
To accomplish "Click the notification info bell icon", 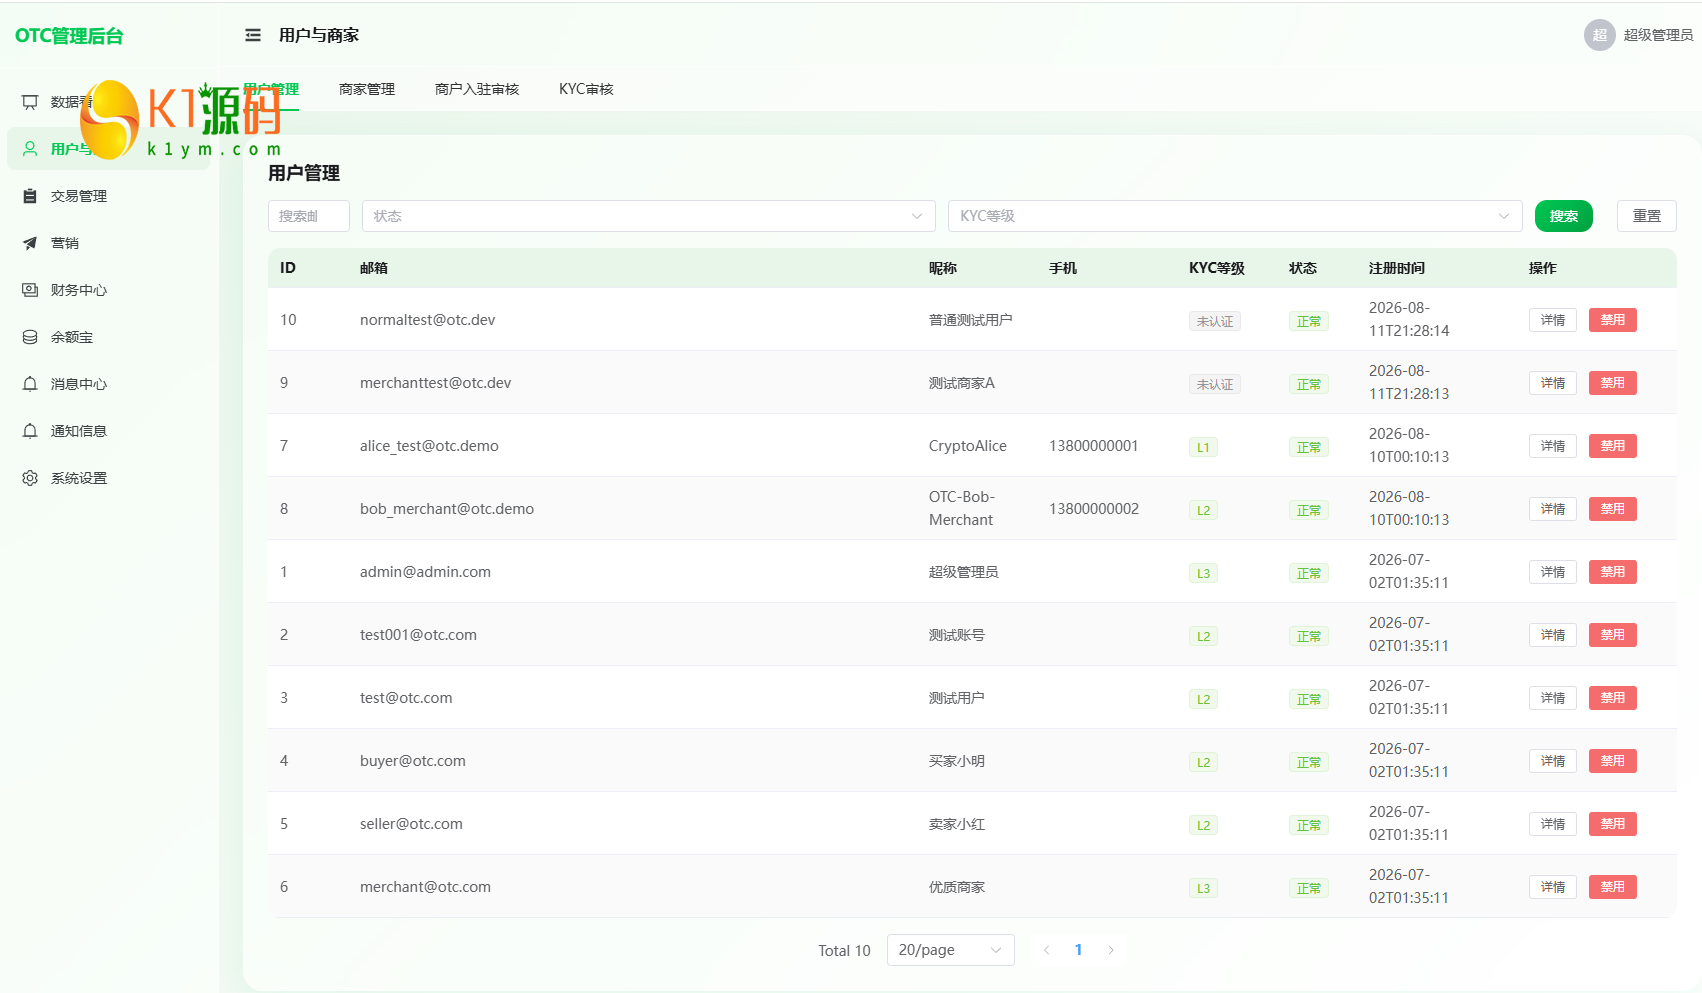I will (30, 431).
